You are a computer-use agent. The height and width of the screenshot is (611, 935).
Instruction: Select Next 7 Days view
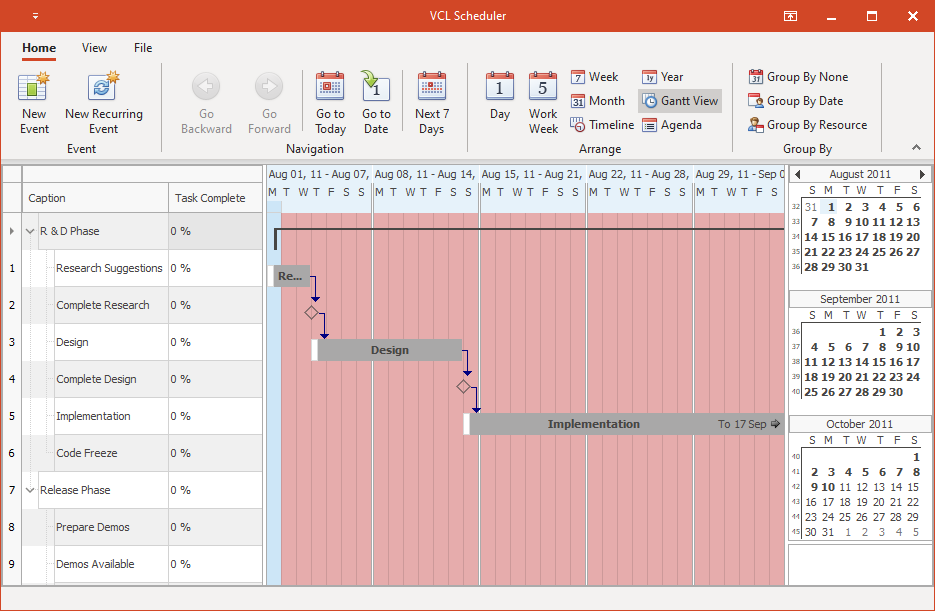(431, 100)
